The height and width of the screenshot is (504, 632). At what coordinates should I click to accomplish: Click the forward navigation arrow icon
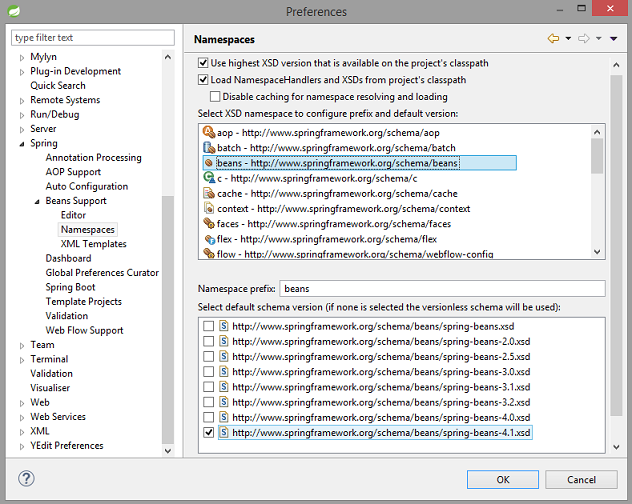click(x=584, y=38)
